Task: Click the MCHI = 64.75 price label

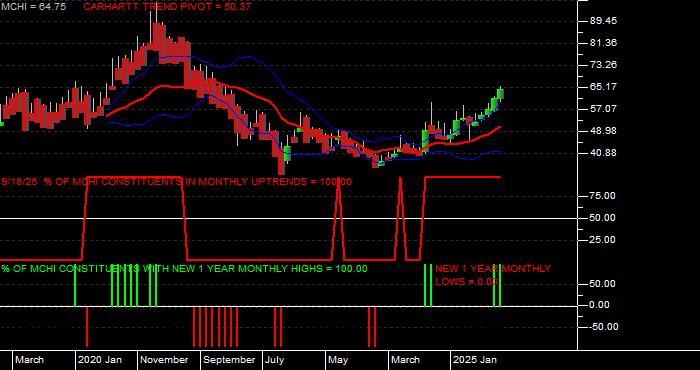Action: 33,7
